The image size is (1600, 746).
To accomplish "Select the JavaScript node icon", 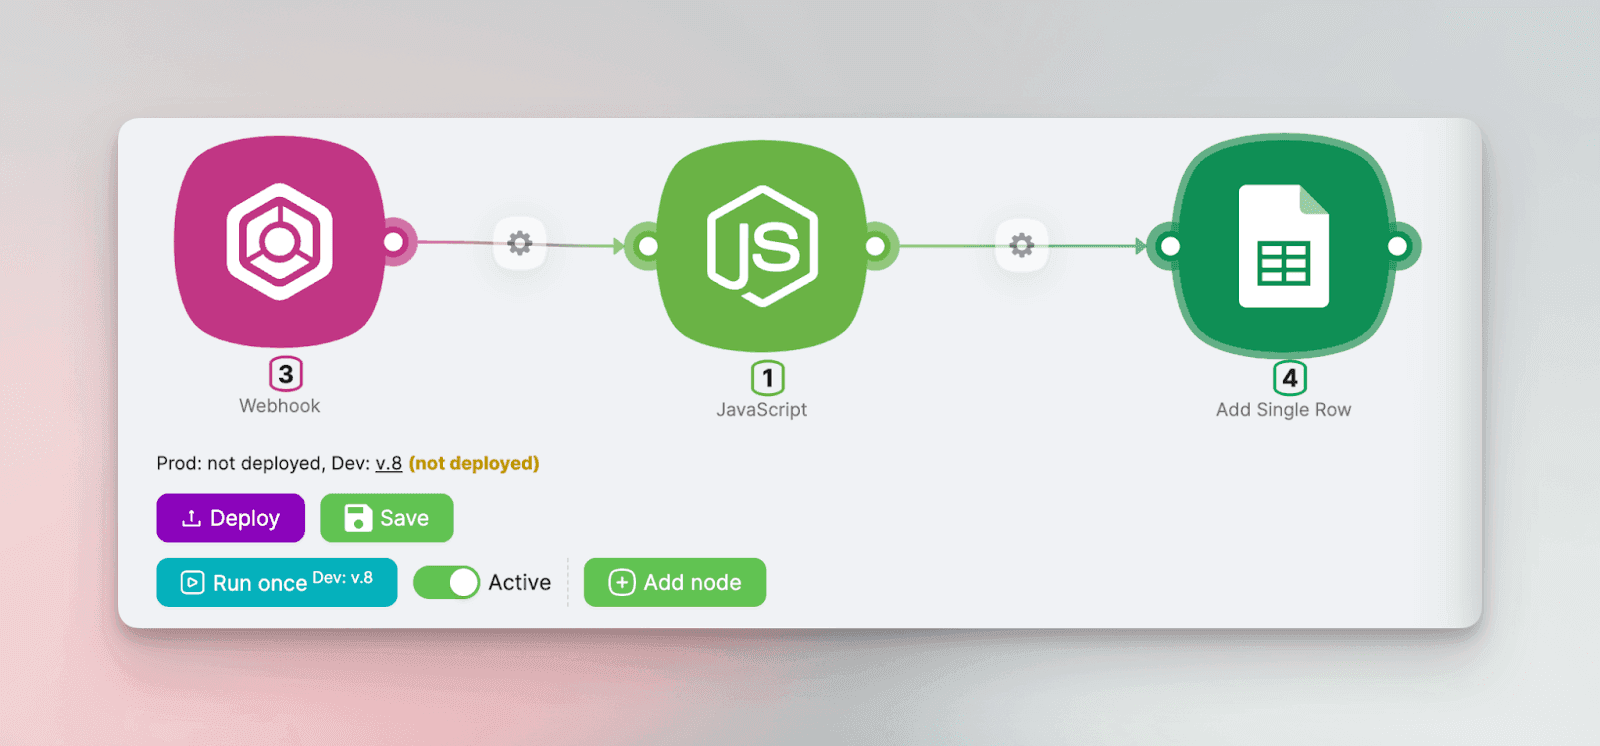I will (x=762, y=246).
